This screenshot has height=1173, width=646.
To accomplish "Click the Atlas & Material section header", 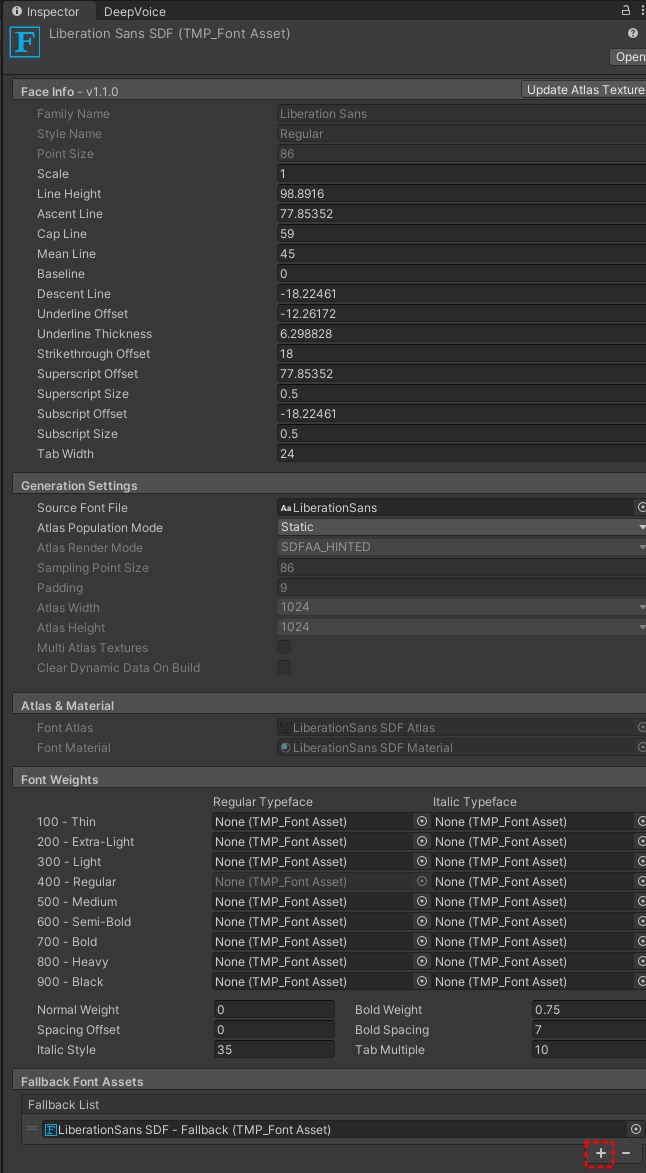I will pos(329,705).
